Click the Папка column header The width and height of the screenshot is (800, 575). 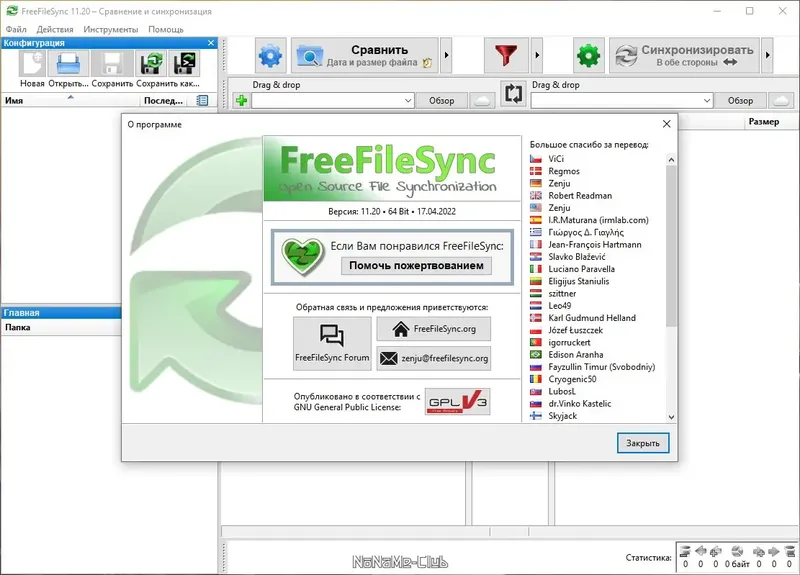pos(61,328)
